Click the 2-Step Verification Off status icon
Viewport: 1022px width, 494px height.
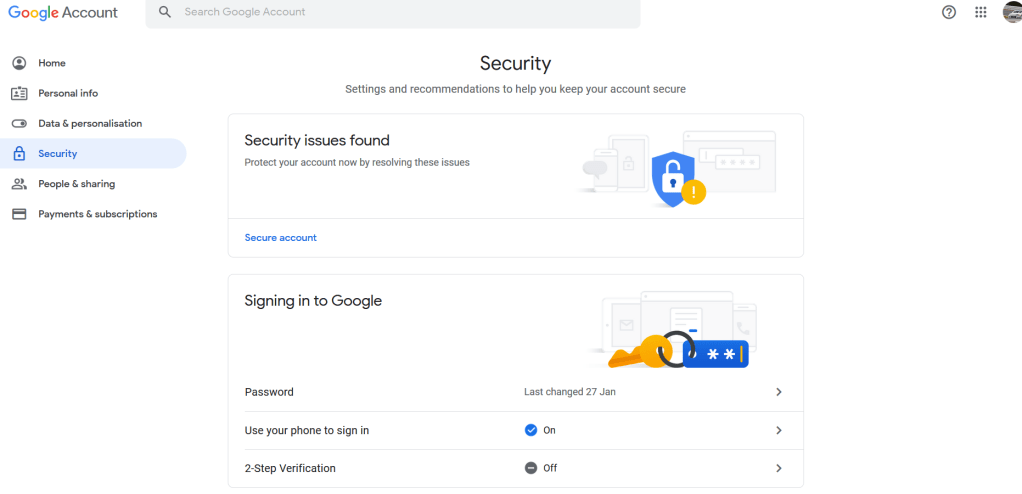pos(531,468)
